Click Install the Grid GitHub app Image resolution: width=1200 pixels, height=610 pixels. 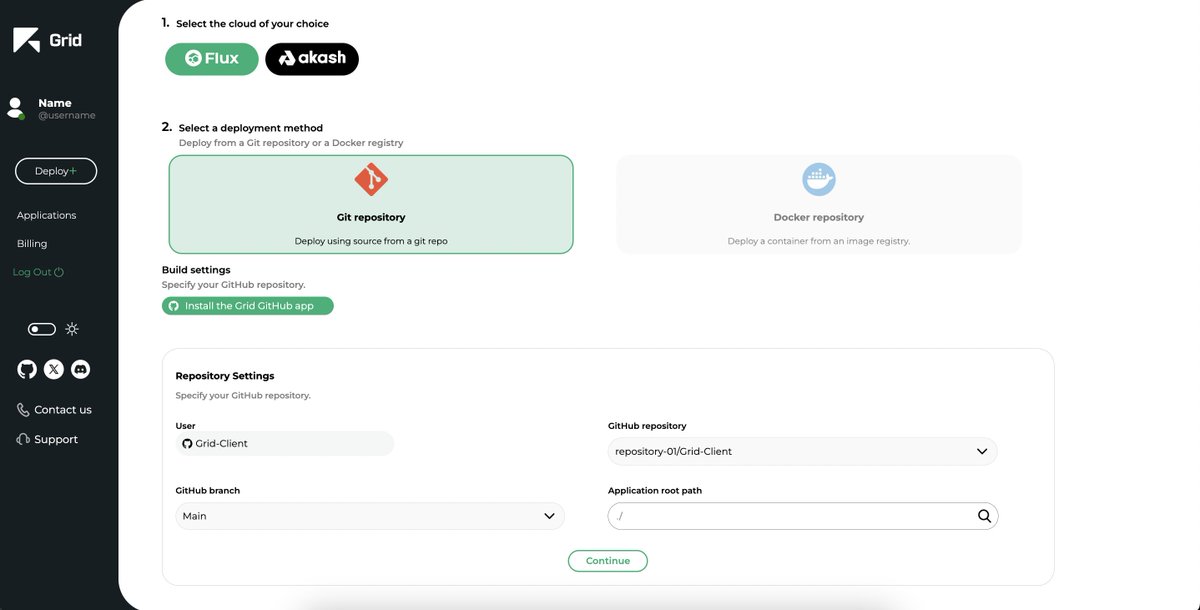[x=248, y=306]
